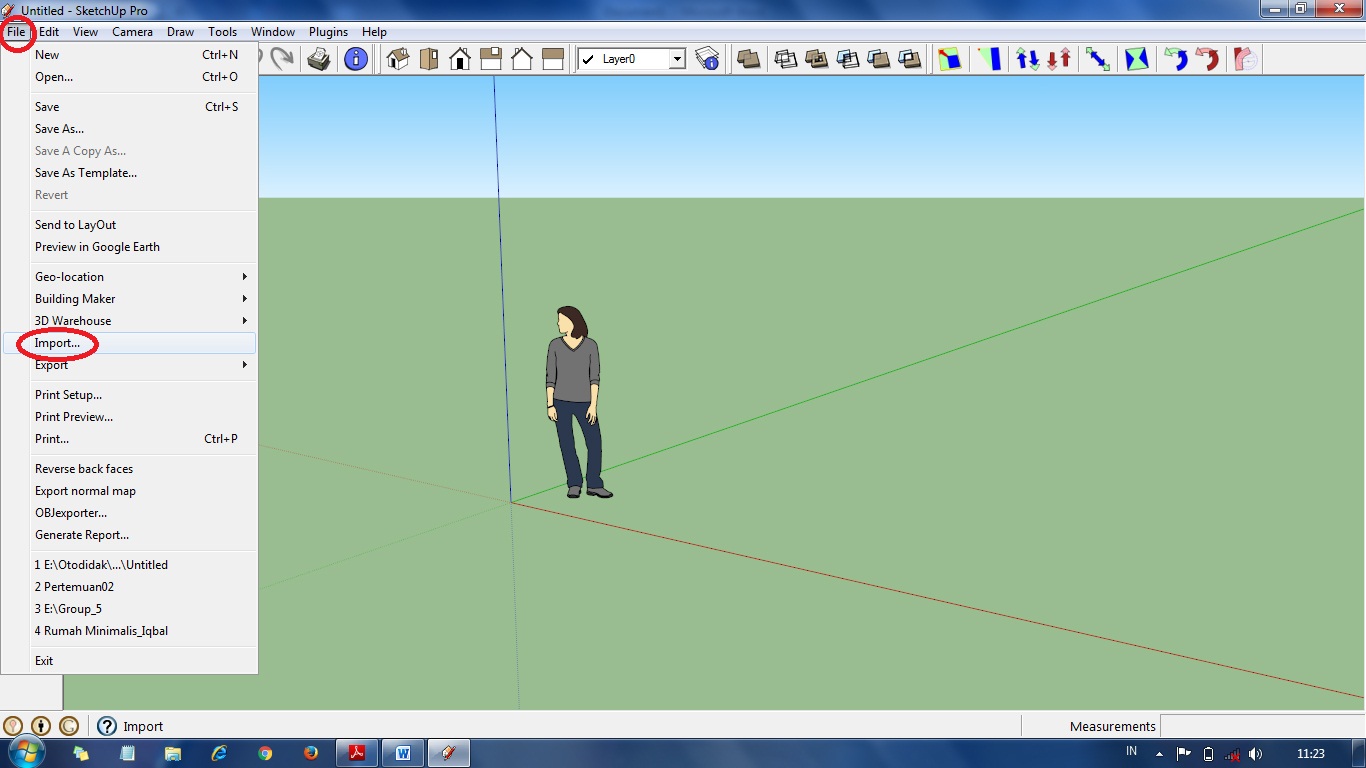Click the Measurements input box

1261,726
